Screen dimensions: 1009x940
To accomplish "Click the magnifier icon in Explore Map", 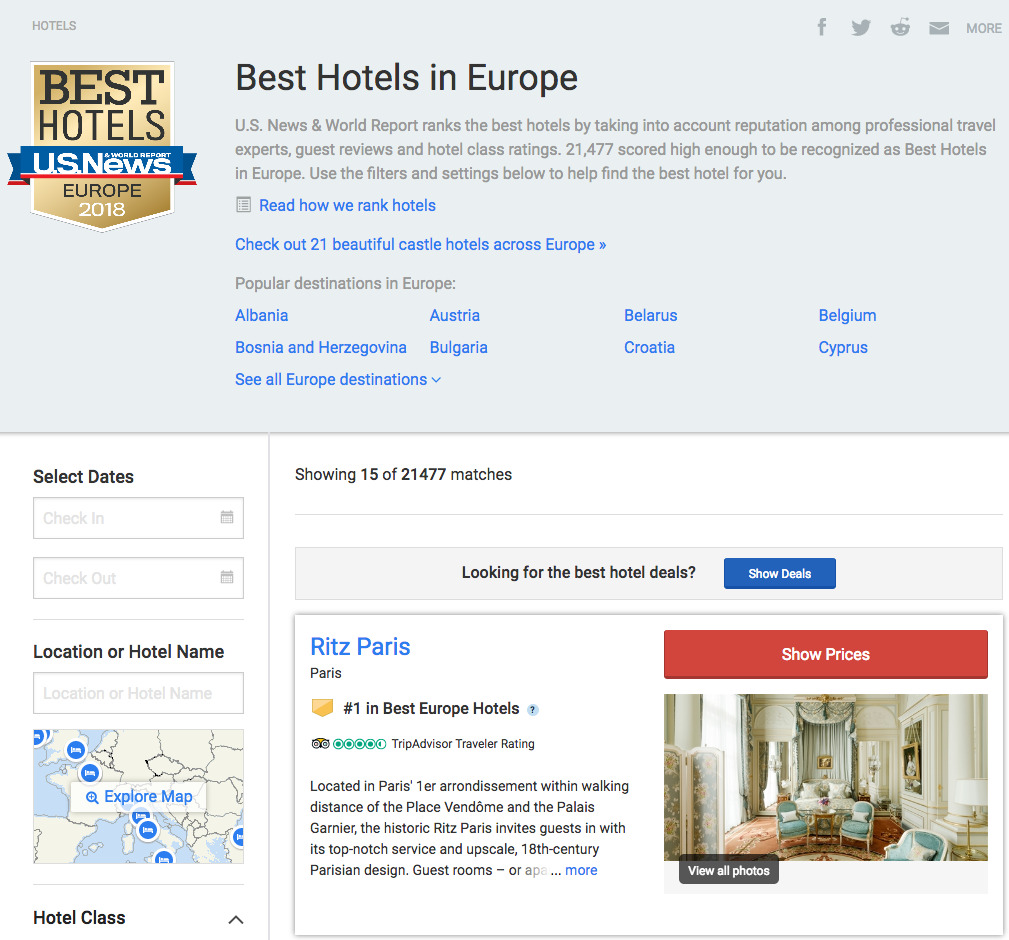I will pos(92,797).
